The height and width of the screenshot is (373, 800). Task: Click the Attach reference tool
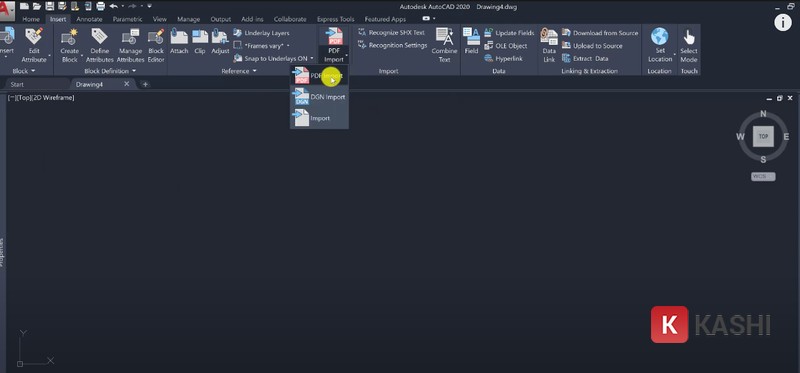pos(179,41)
